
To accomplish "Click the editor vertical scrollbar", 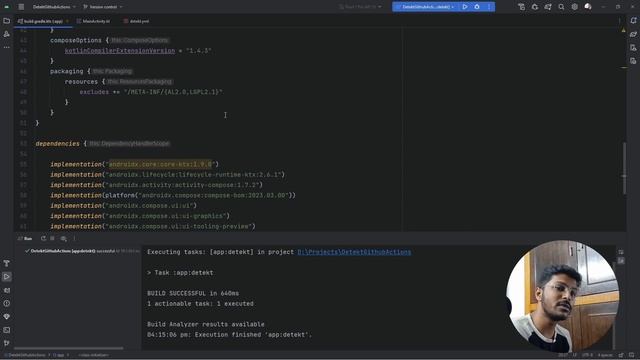I will tap(624, 168).
